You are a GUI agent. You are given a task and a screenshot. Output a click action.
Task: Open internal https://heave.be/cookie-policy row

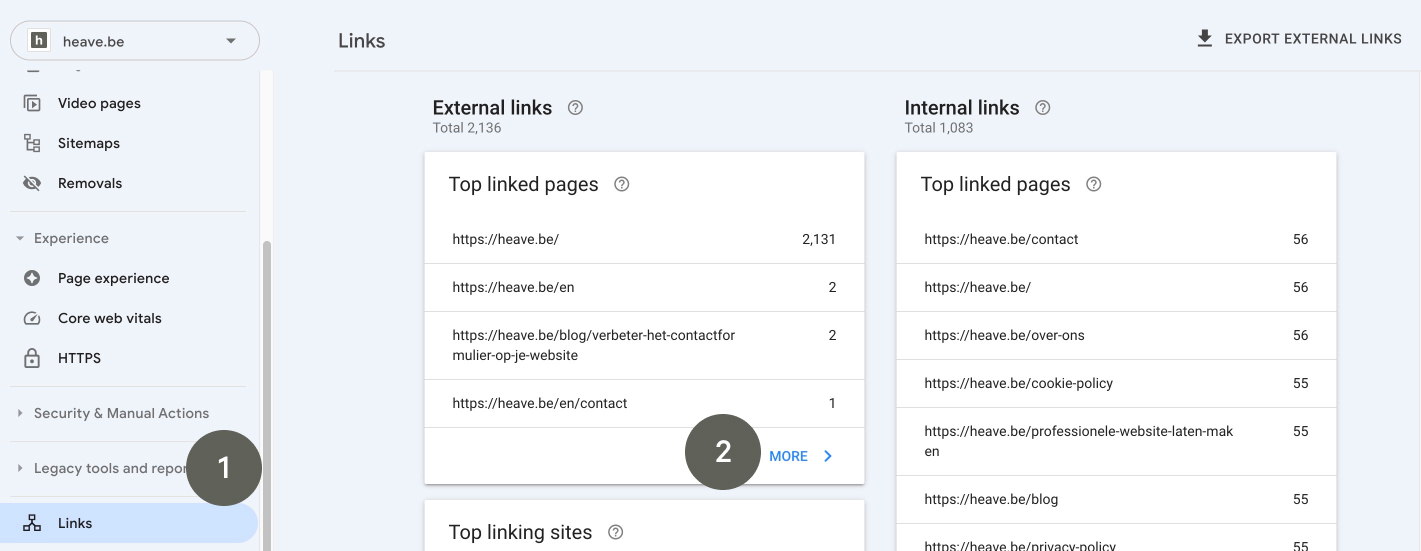coord(1116,383)
